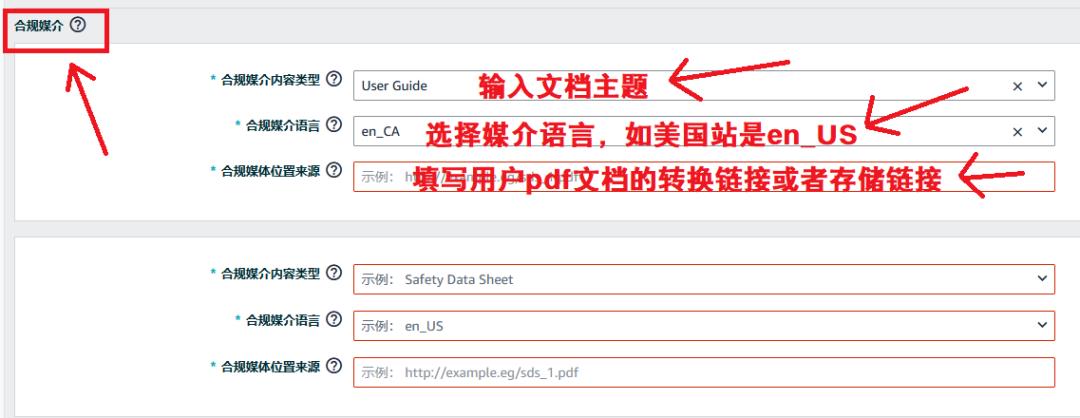The image size is (1080, 418).
Task: Clear the en_CA selection with the X
Action: [x=1017, y=132]
